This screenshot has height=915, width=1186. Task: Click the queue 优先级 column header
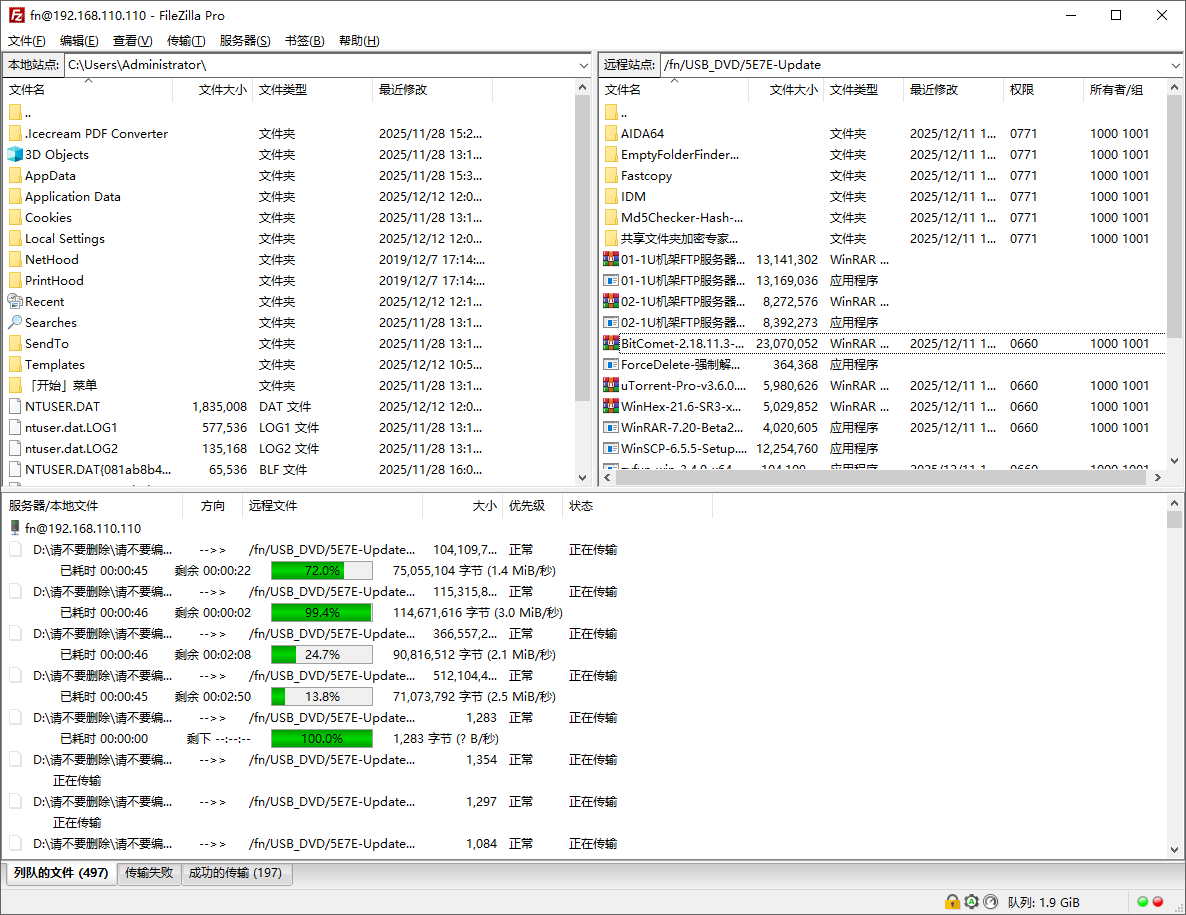(532, 505)
